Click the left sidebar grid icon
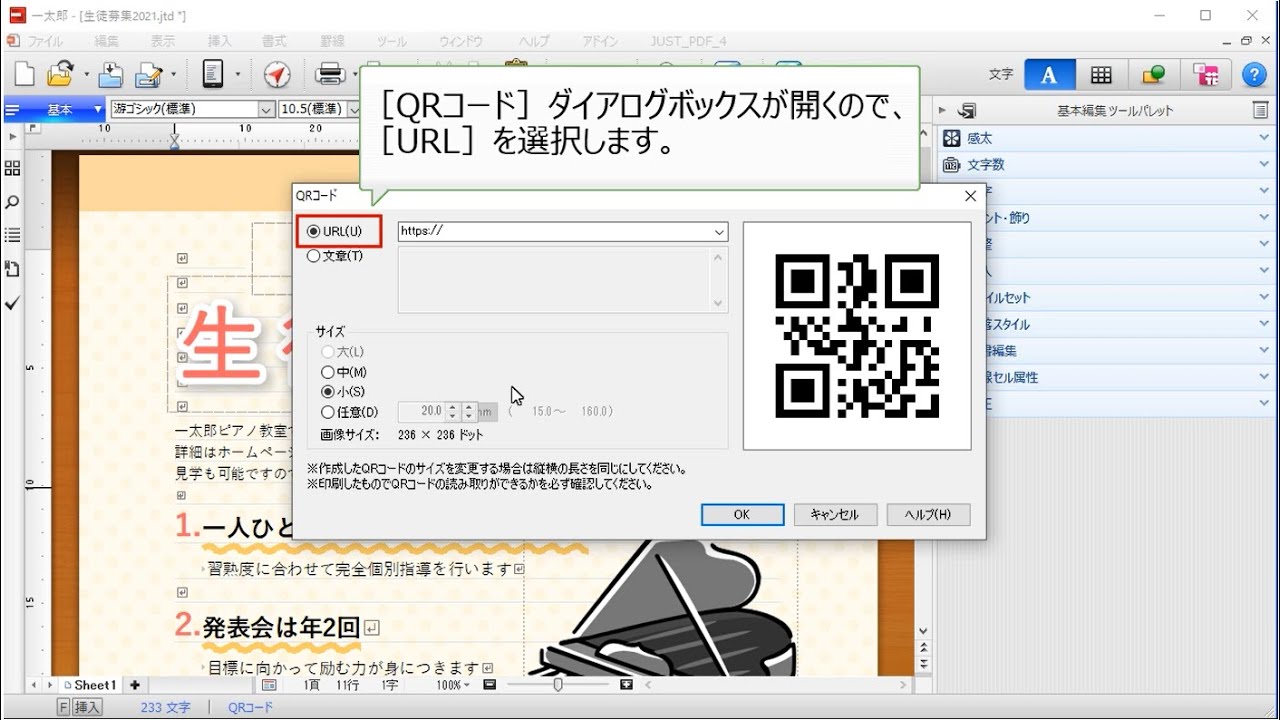The image size is (1280, 720). 12,168
